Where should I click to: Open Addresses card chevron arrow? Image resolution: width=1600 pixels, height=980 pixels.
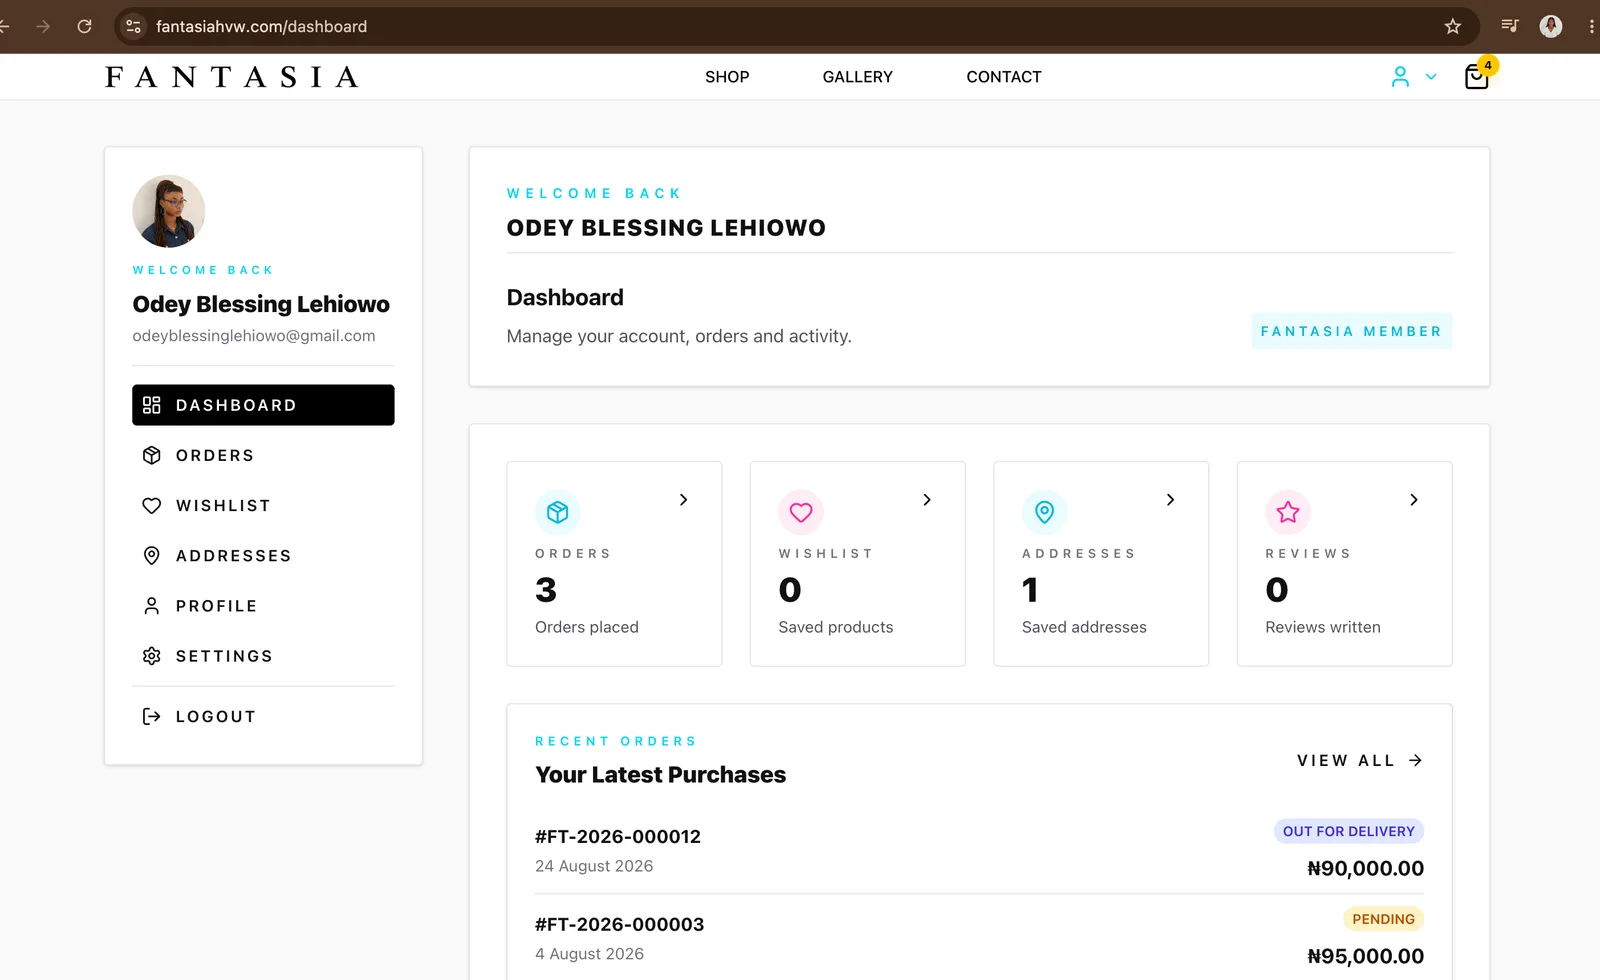pos(1171,500)
